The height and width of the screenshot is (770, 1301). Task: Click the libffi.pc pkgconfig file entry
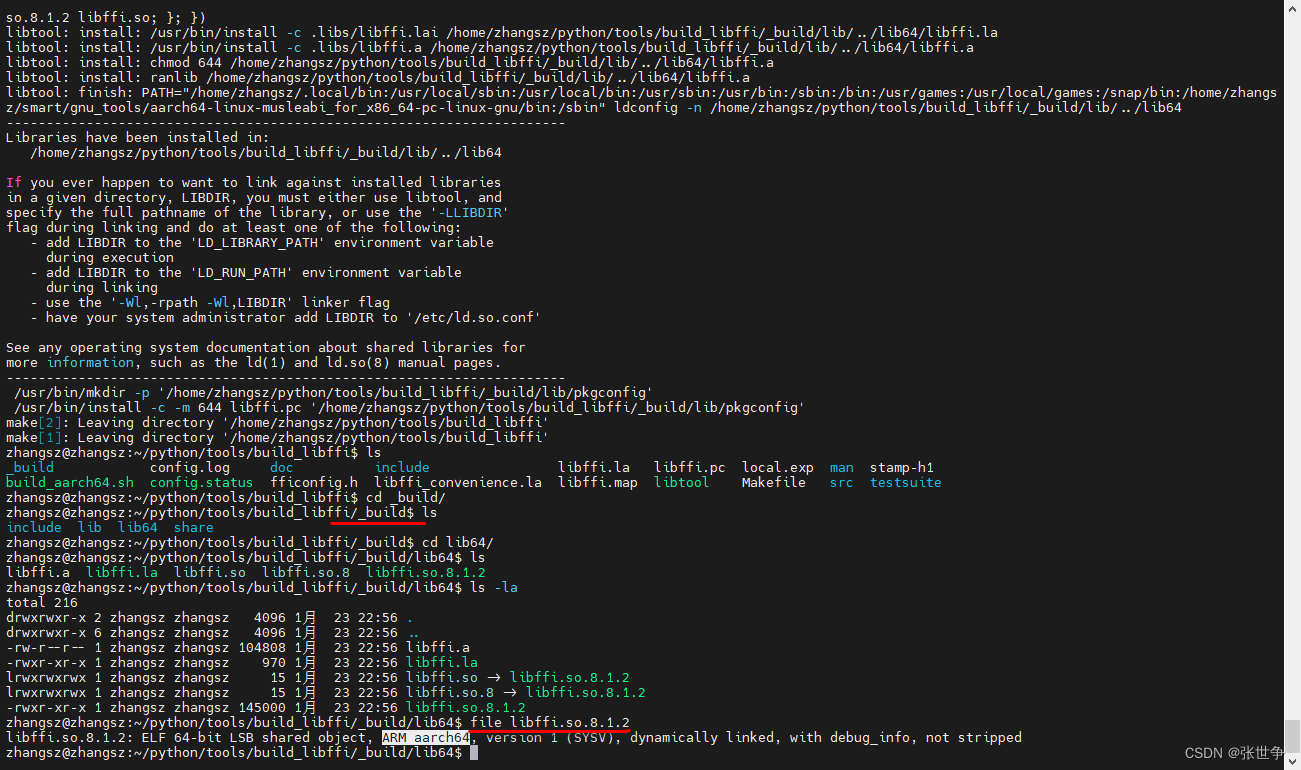click(x=689, y=467)
